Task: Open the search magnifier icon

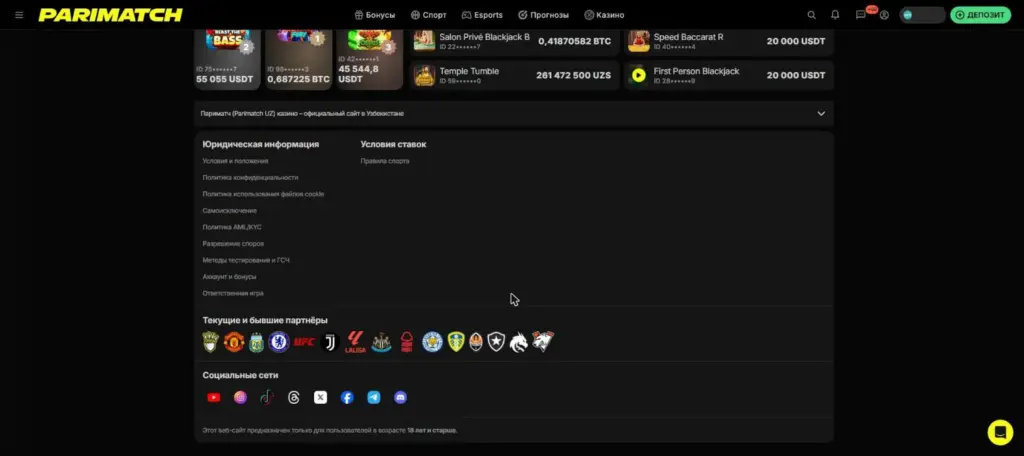Action: 811,14
